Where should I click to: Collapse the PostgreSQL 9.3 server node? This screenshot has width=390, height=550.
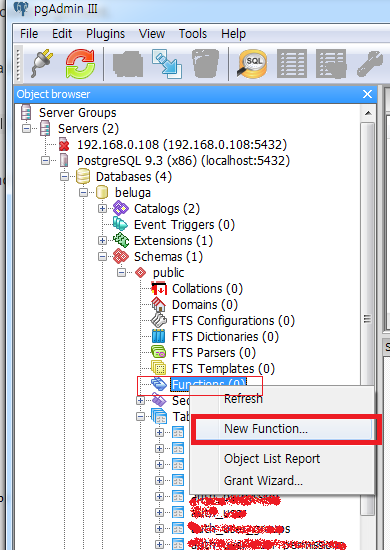click(45, 161)
